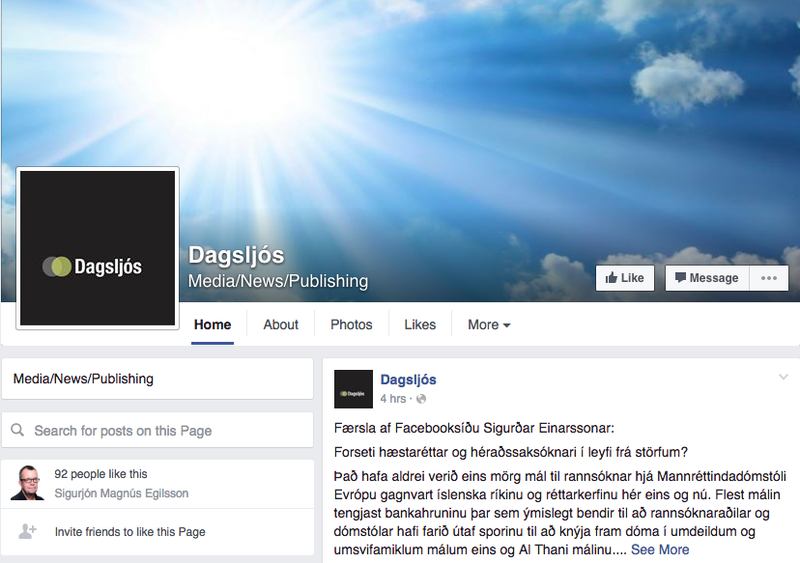
Task: Open the Photos tab
Action: [351, 325]
